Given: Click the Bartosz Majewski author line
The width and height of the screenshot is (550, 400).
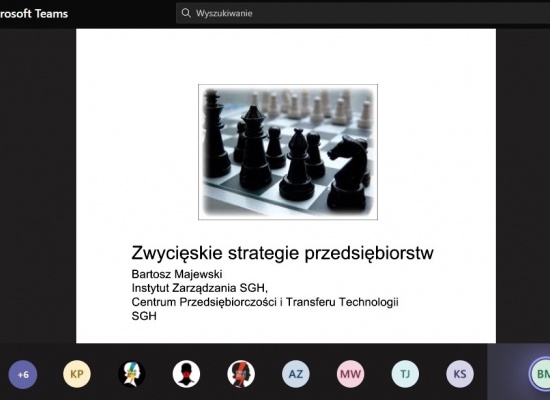Looking at the screenshot, I should tap(177, 274).
